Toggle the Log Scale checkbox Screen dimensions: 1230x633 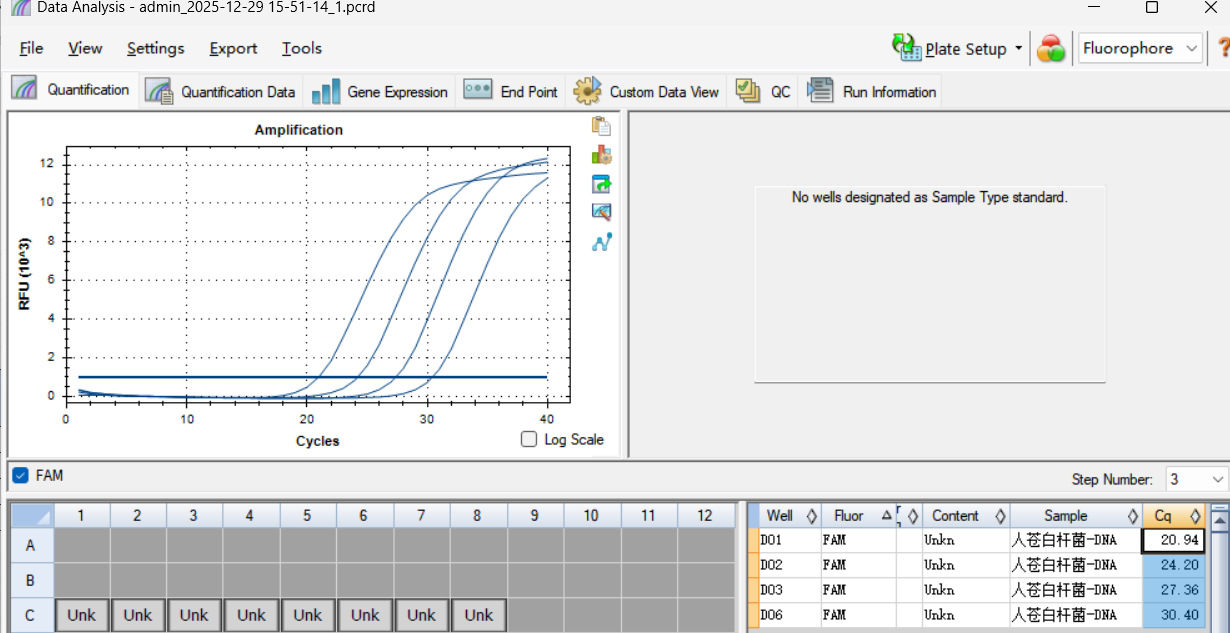coord(529,439)
